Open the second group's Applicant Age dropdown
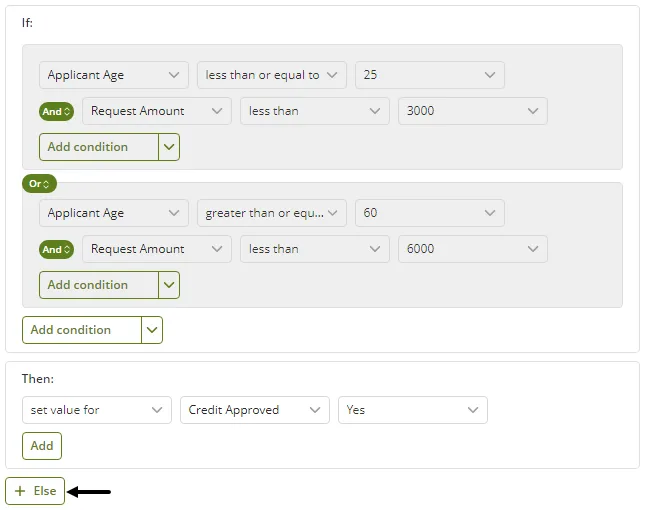The image size is (645, 510). click(x=114, y=213)
